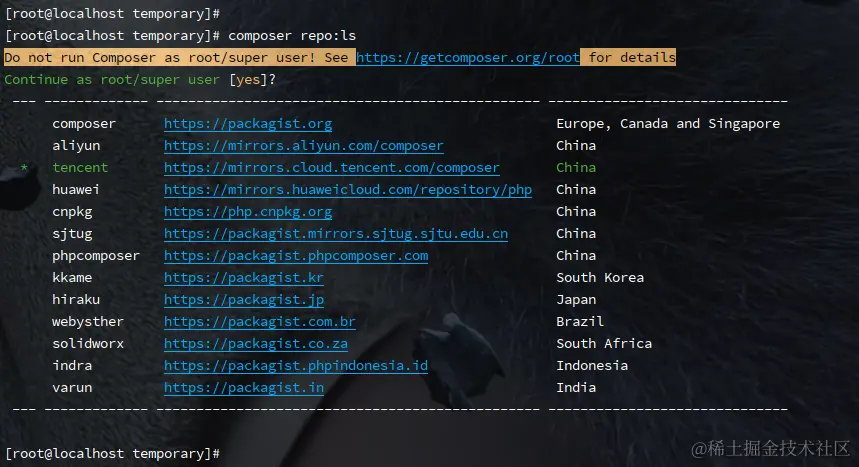859x467 pixels.
Task: Click the 'Do not run Composer as root/super user!' warning
Action: (160, 58)
